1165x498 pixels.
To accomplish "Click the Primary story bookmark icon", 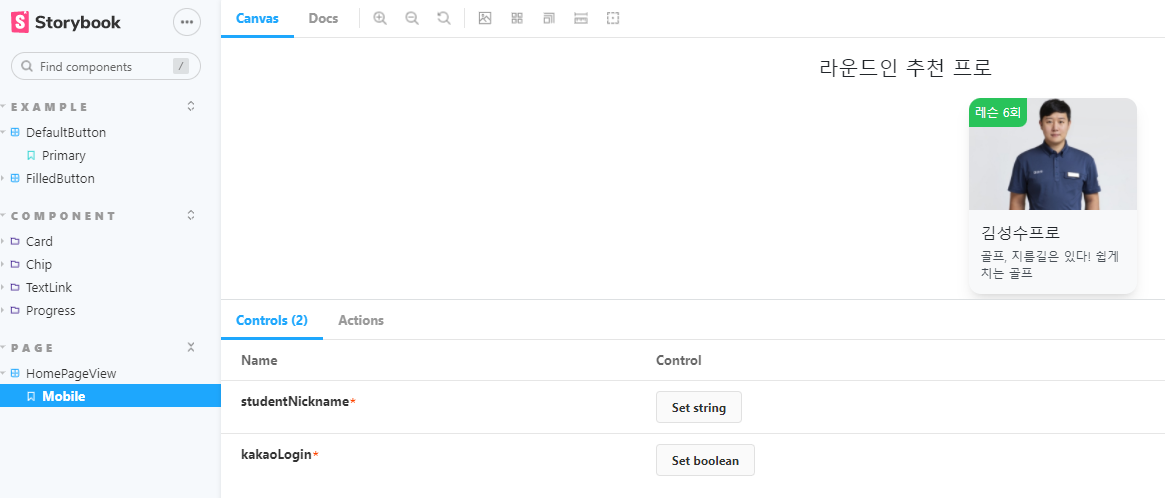I will tap(30, 155).
